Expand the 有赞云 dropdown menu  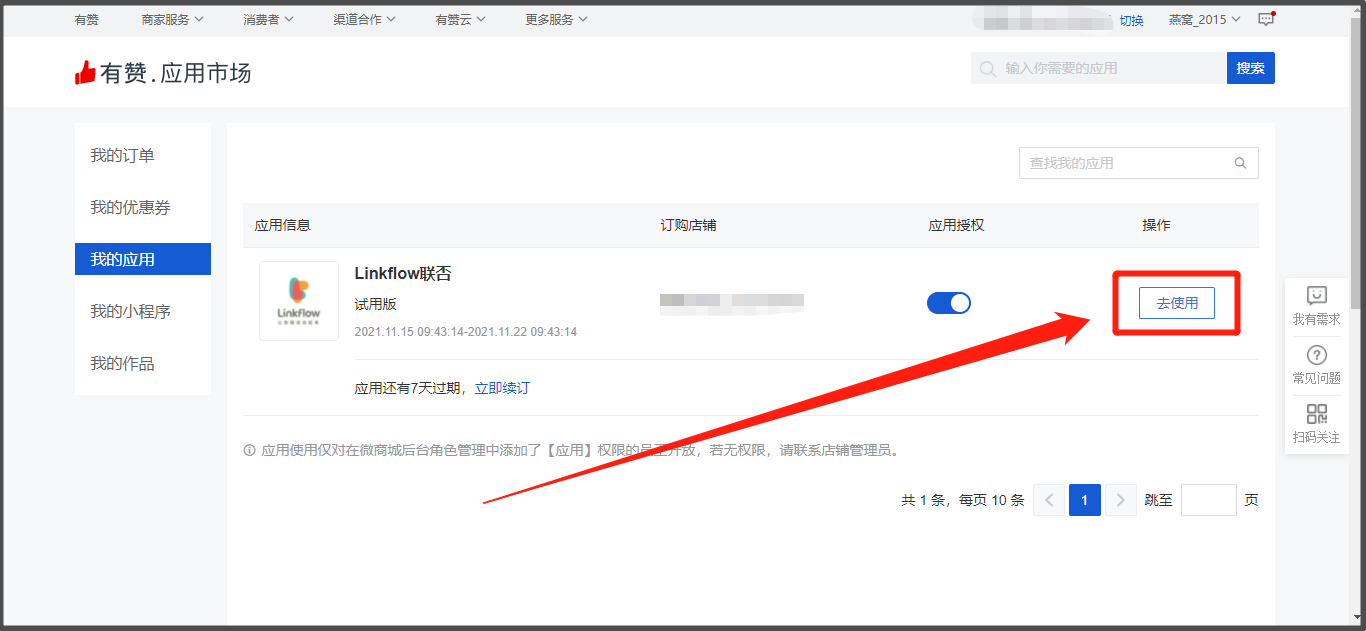tap(460, 19)
